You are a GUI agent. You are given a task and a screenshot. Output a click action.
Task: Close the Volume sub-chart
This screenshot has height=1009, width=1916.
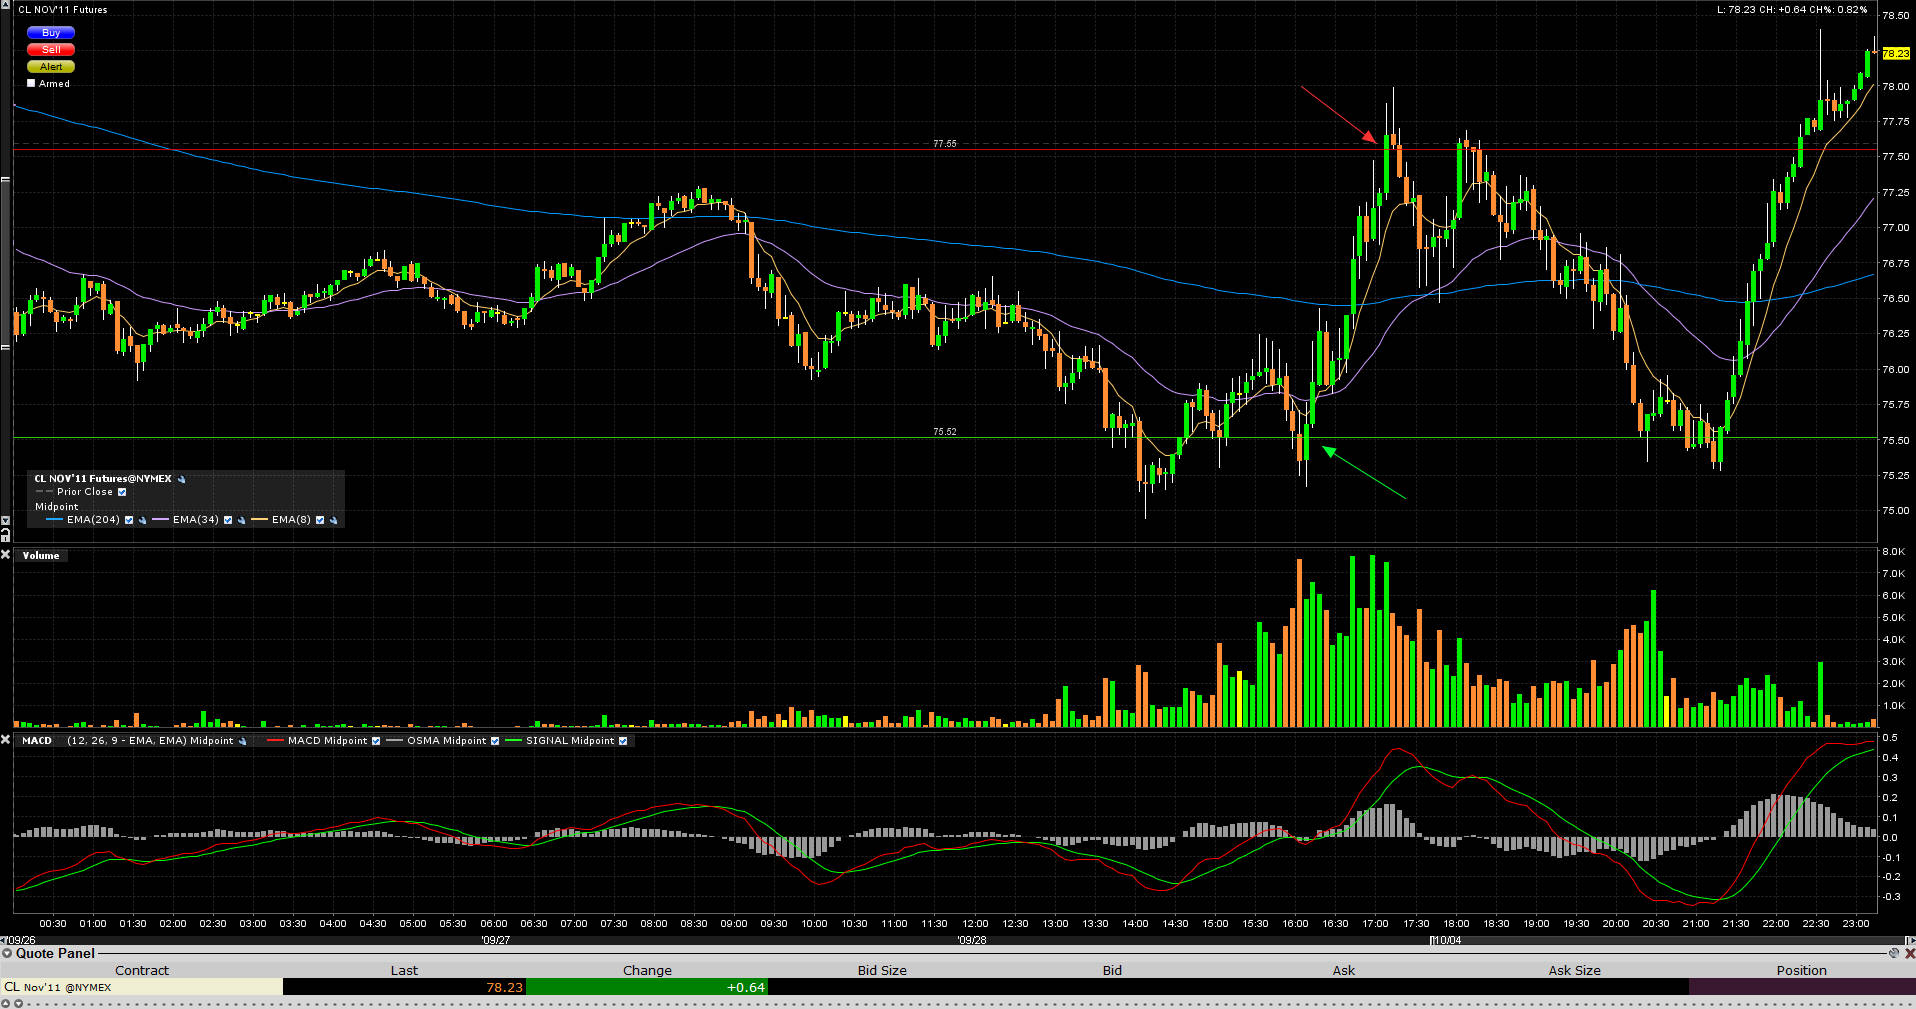click(x=6, y=555)
